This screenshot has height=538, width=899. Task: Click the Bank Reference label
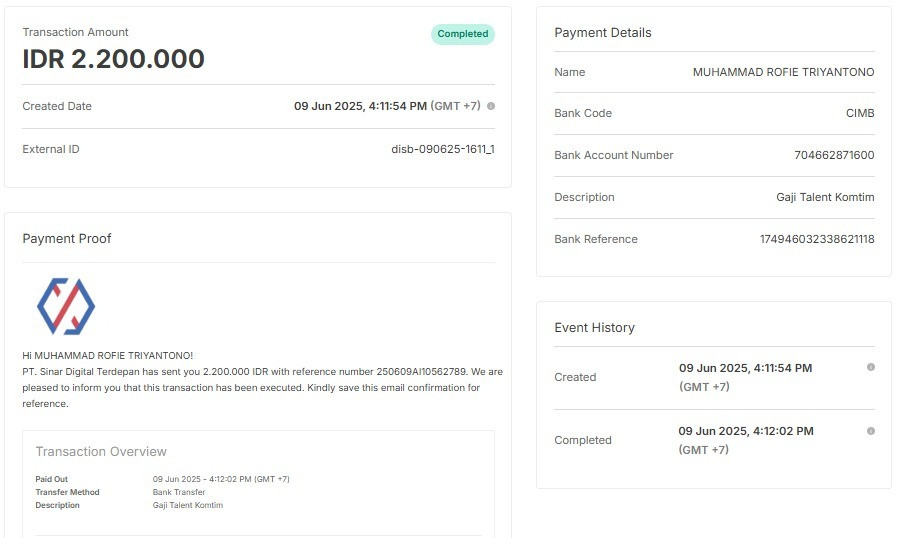(x=596, y=239)
